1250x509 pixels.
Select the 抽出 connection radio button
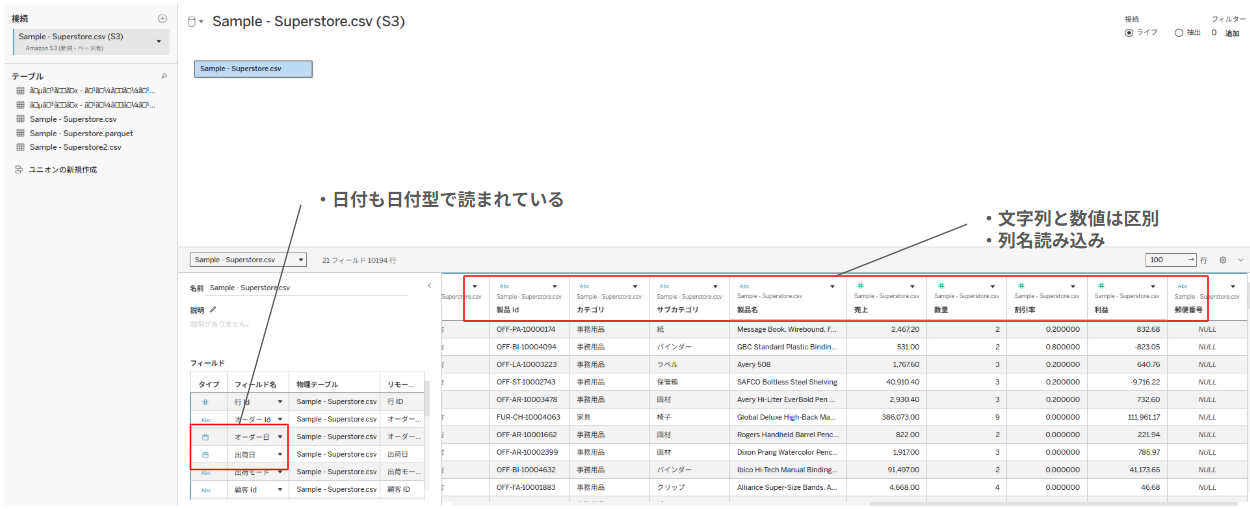pos(1179,33)
